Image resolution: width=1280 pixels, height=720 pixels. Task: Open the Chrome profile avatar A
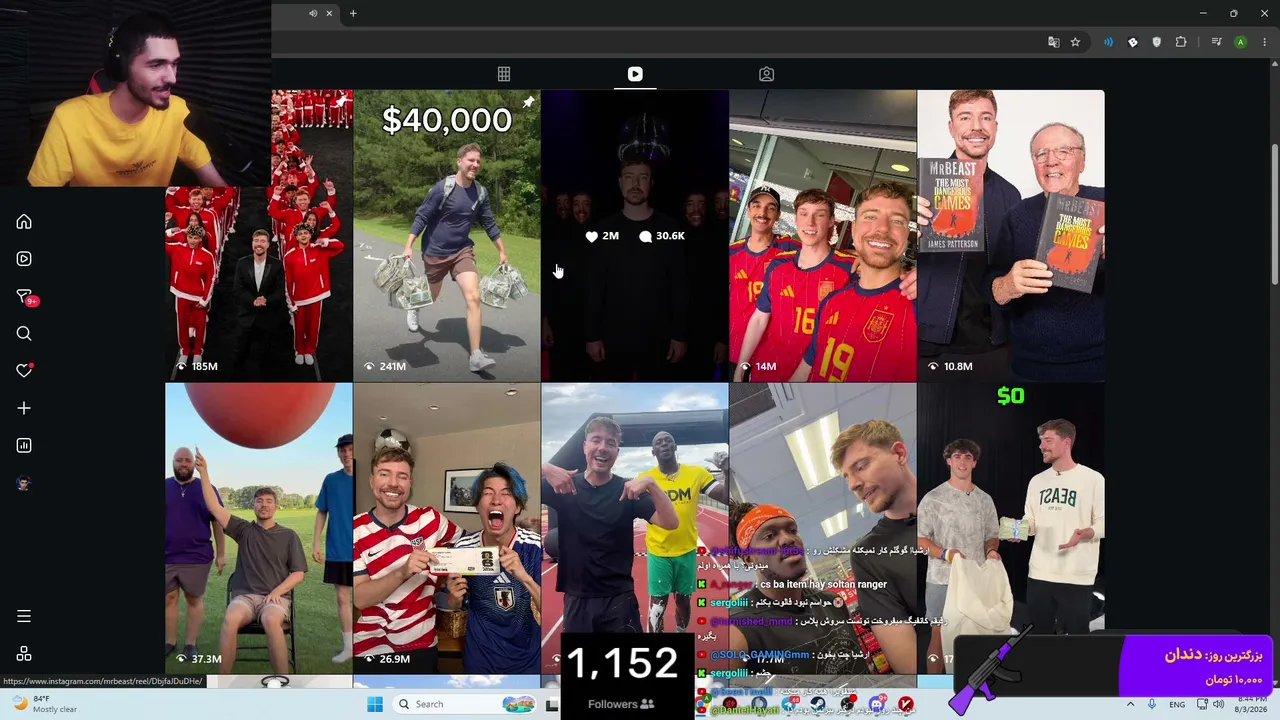pos(1240,42)
